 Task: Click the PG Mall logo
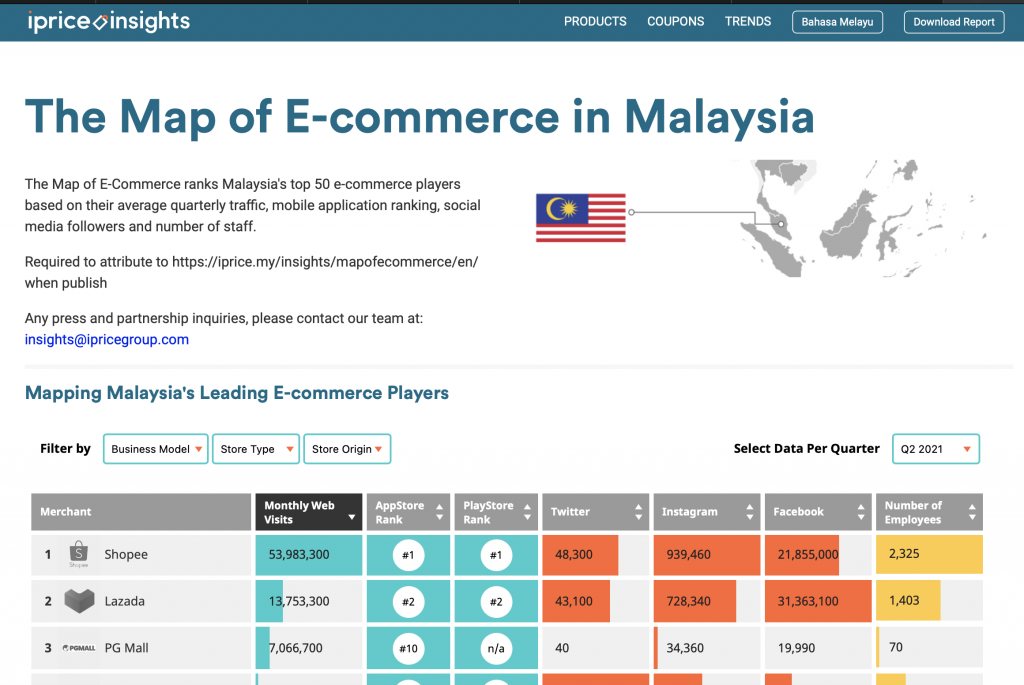pos(78,648)
